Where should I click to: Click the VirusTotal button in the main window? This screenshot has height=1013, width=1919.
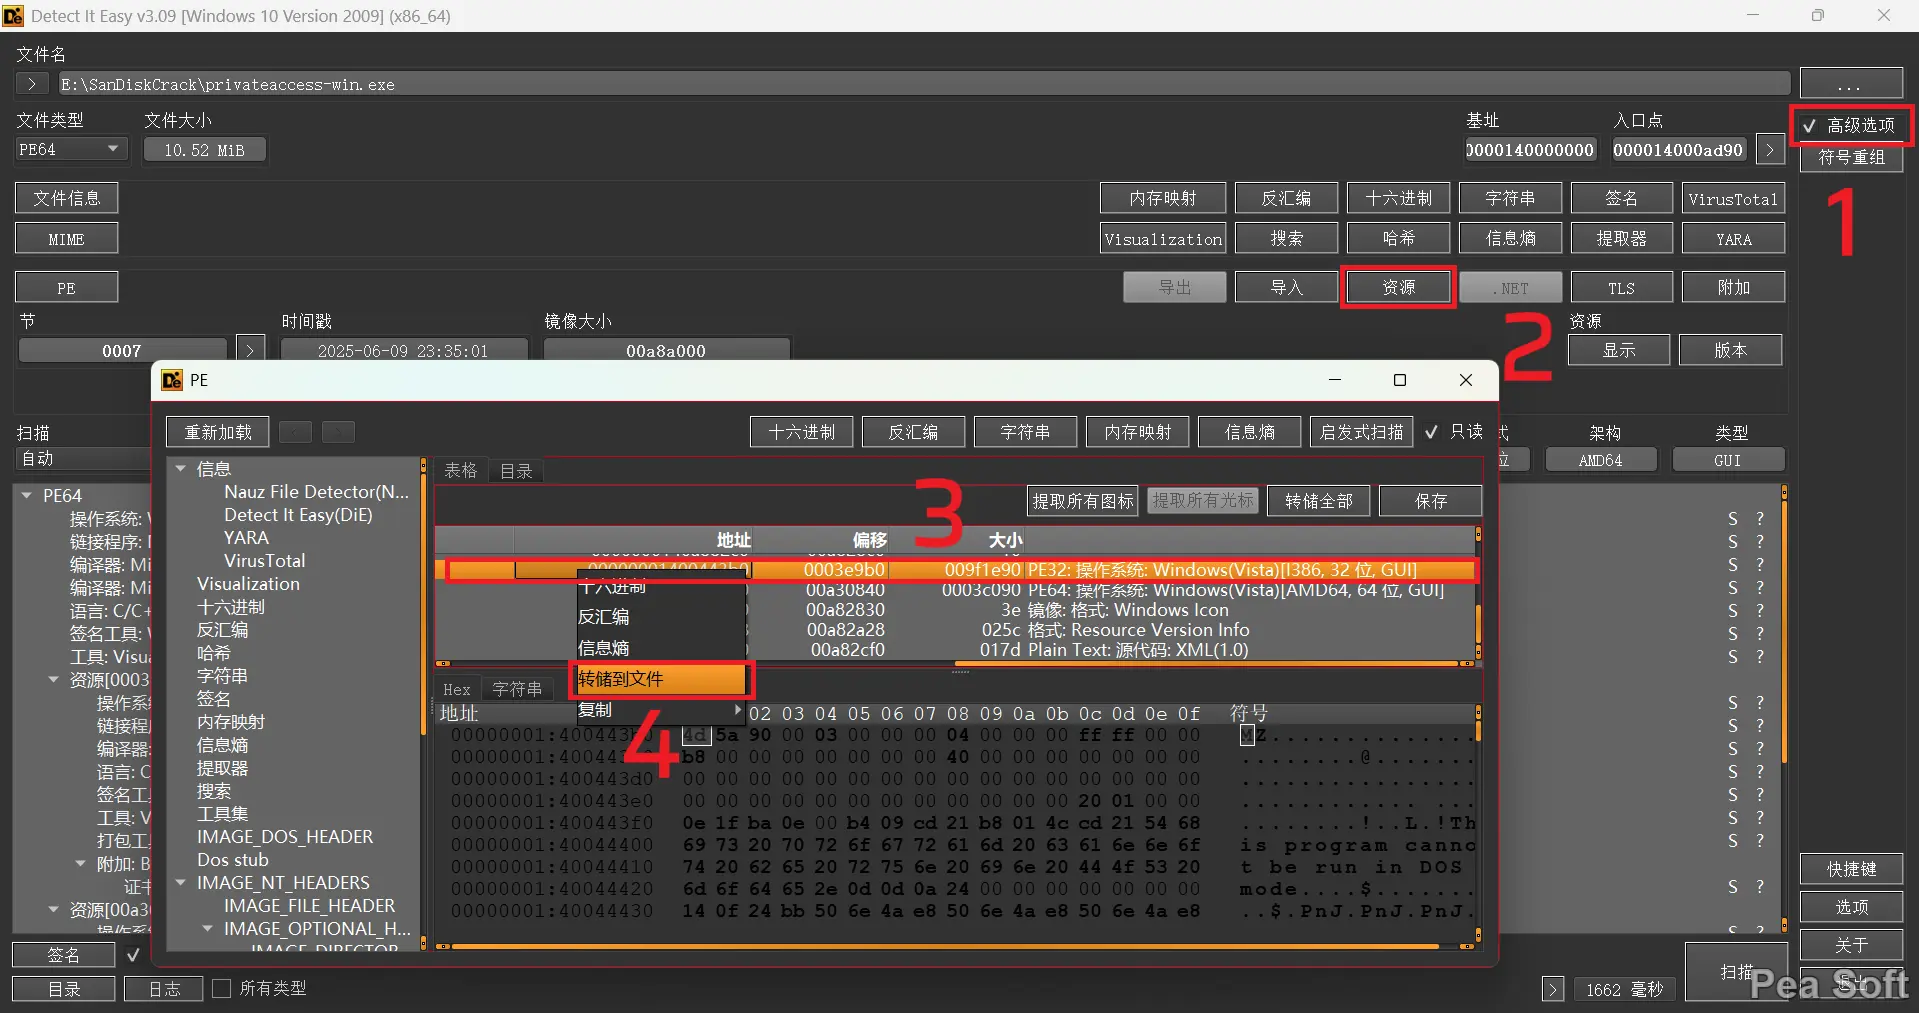1733,199
